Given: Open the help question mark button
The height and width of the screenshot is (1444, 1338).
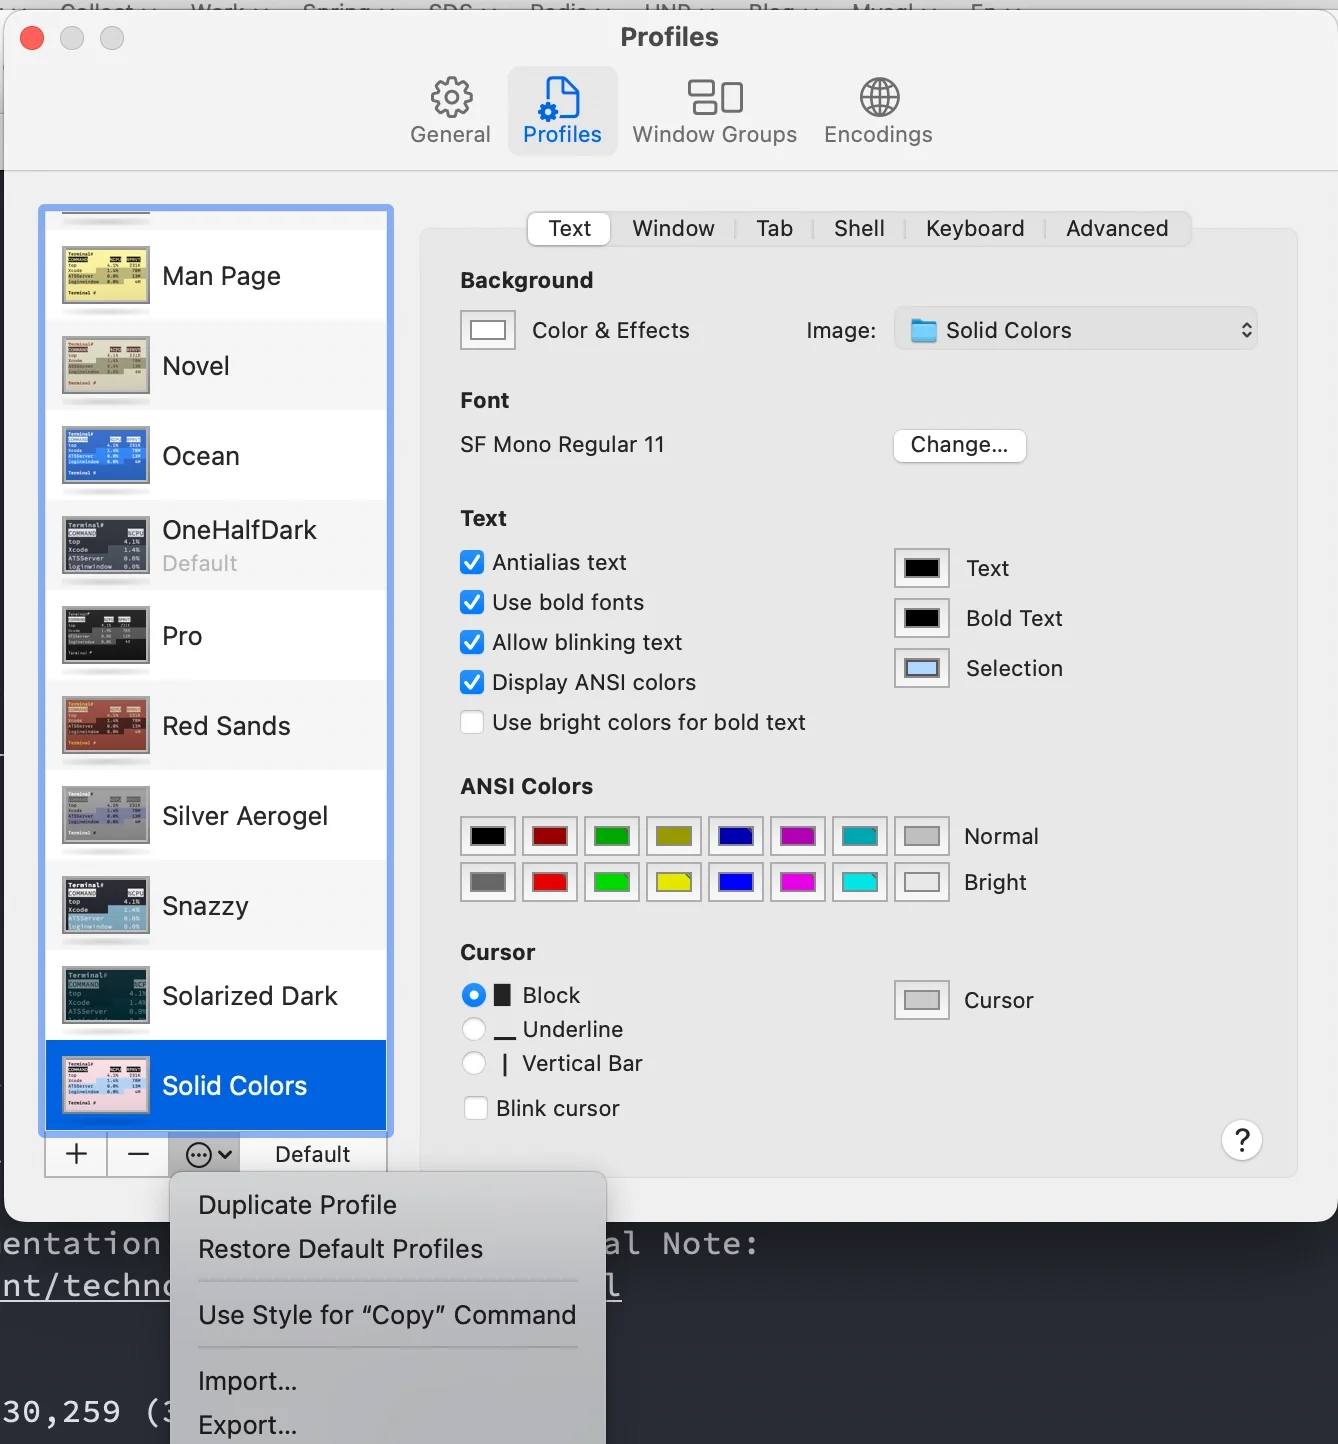Looking at the screenshot, I should pos(1241,1140).
